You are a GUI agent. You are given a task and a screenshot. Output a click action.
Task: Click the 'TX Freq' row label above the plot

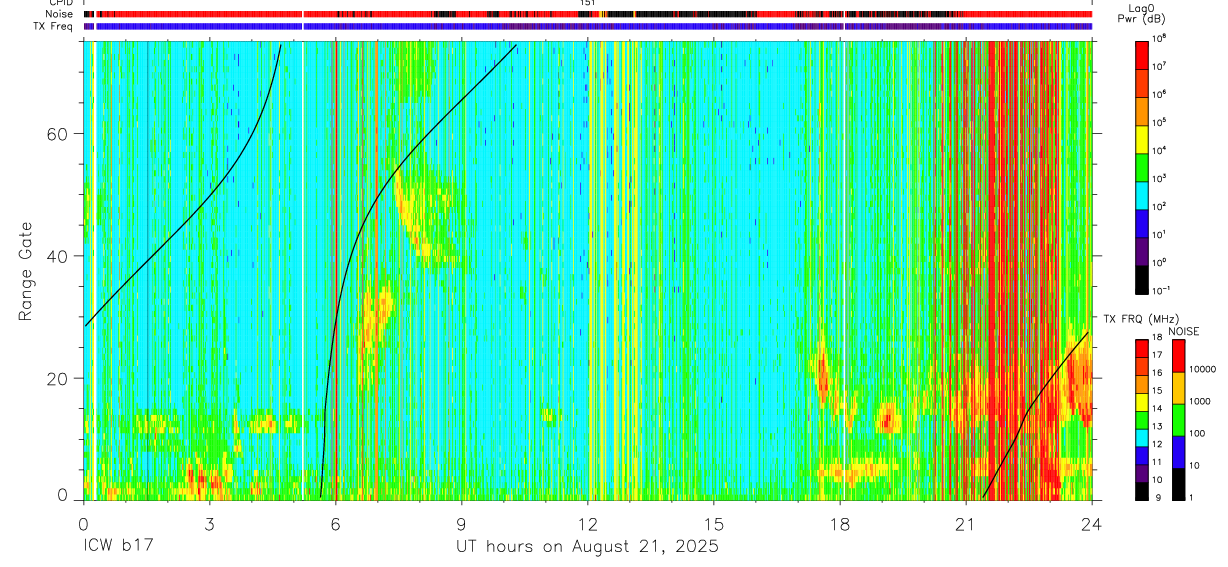(55, 26)
